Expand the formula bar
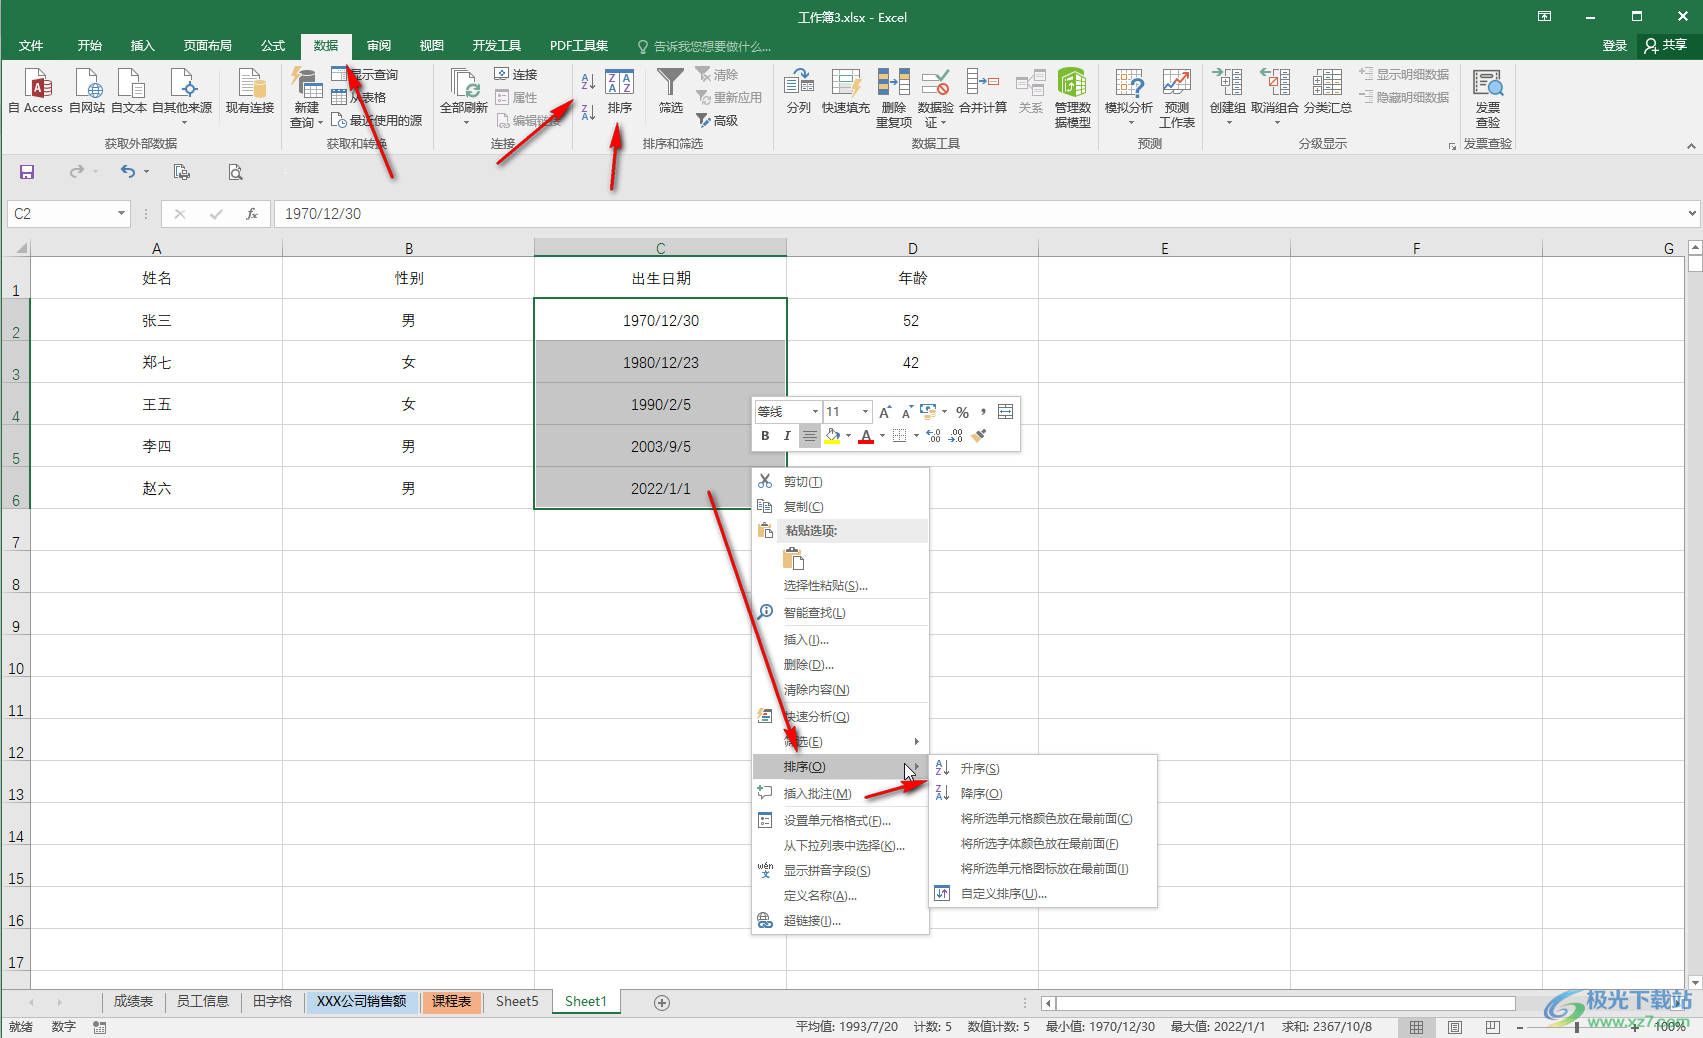Image resolution: width=1703 pixels, height=1038 pixels. click(x=1692, y=213)
